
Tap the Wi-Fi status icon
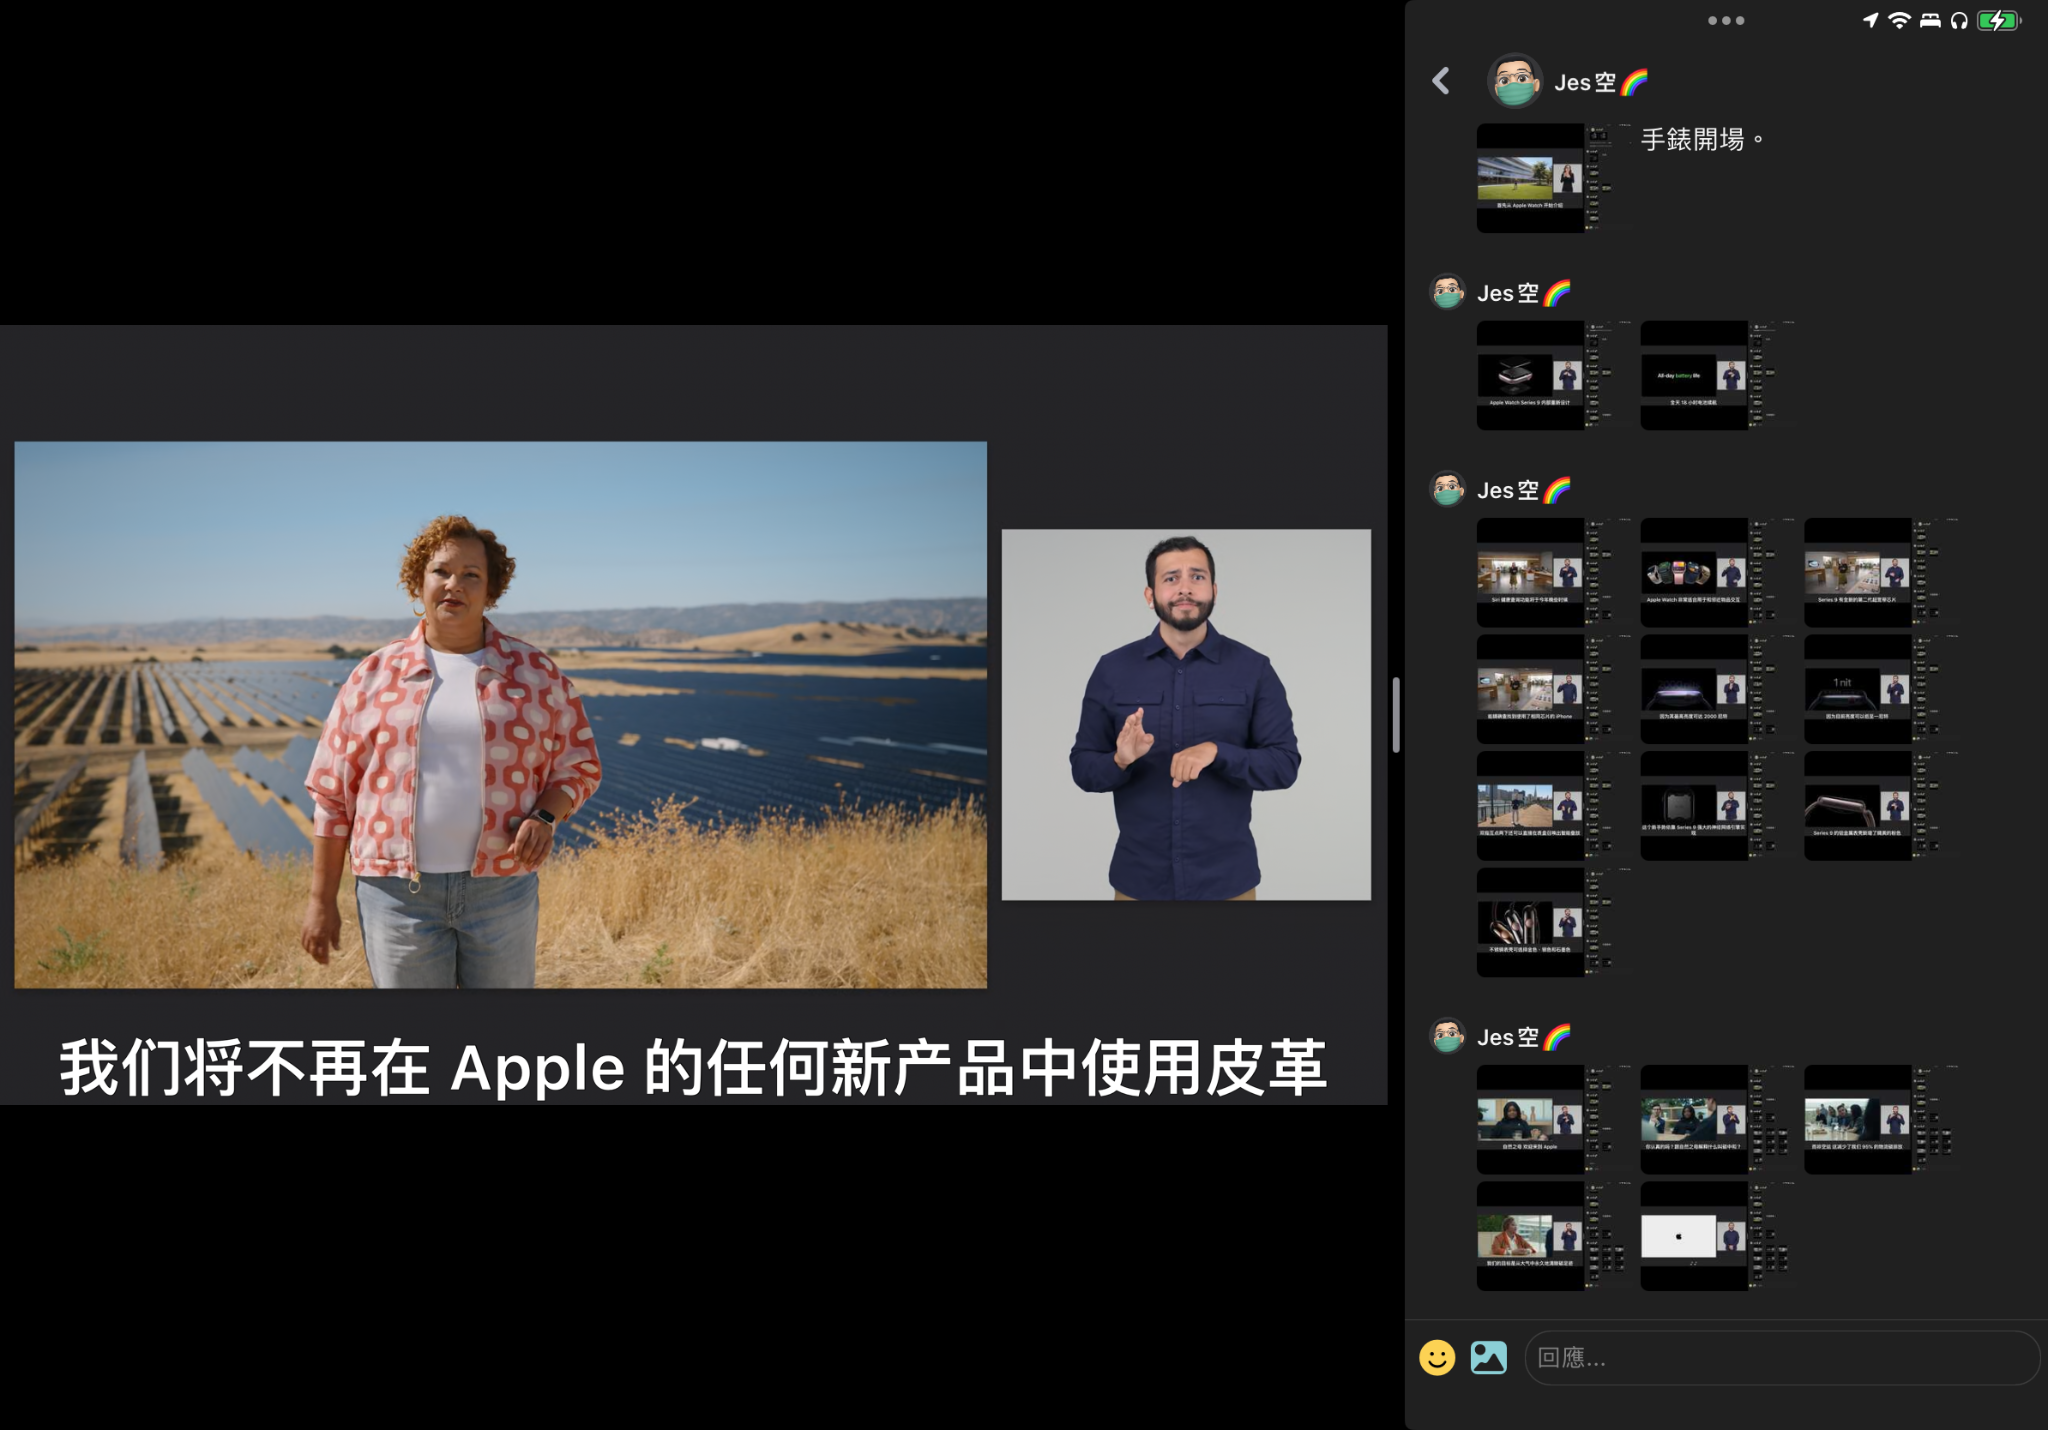click(x=1899, y=20)
